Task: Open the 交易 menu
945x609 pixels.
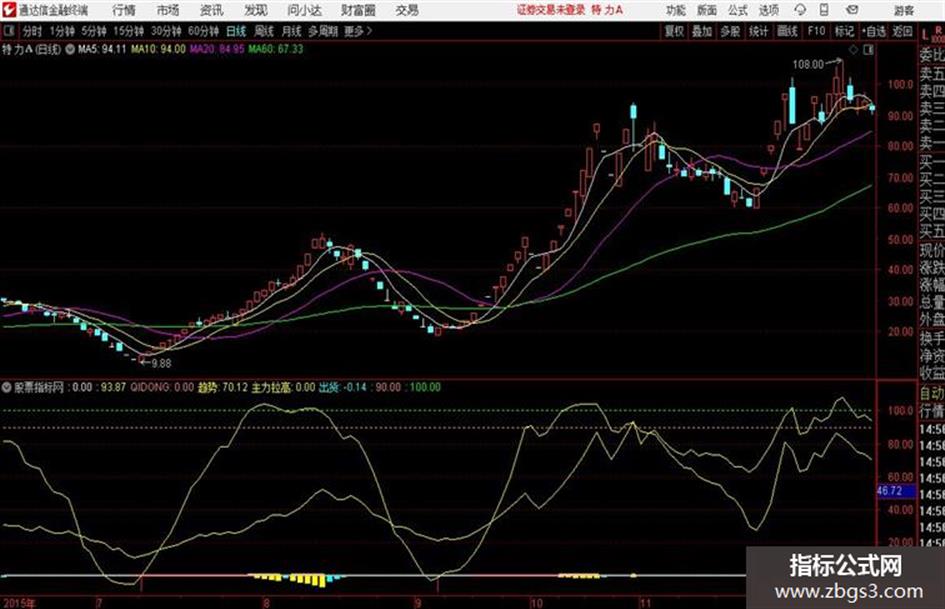Action: 407,10
